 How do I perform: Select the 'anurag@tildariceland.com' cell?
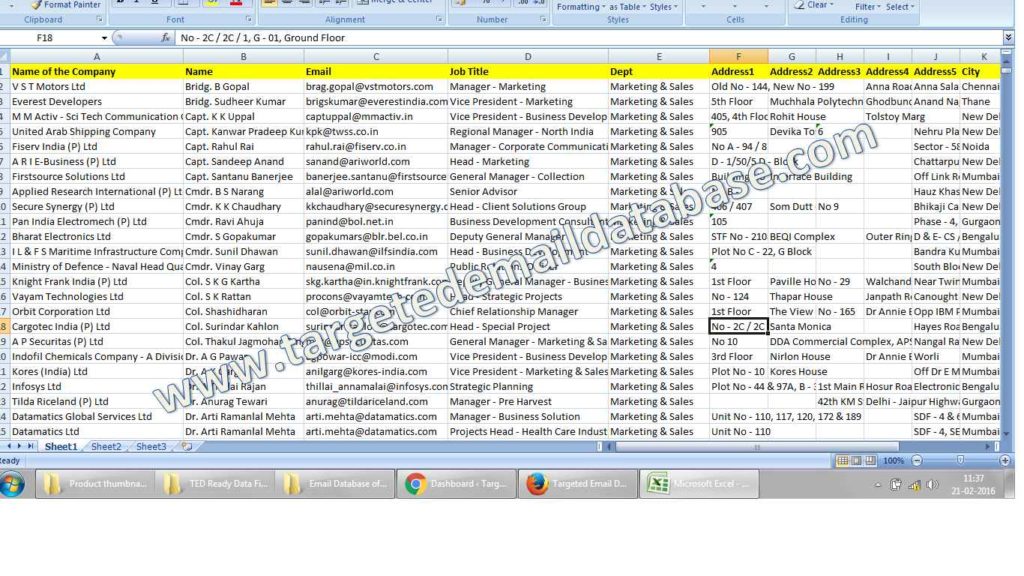[376, 402]
